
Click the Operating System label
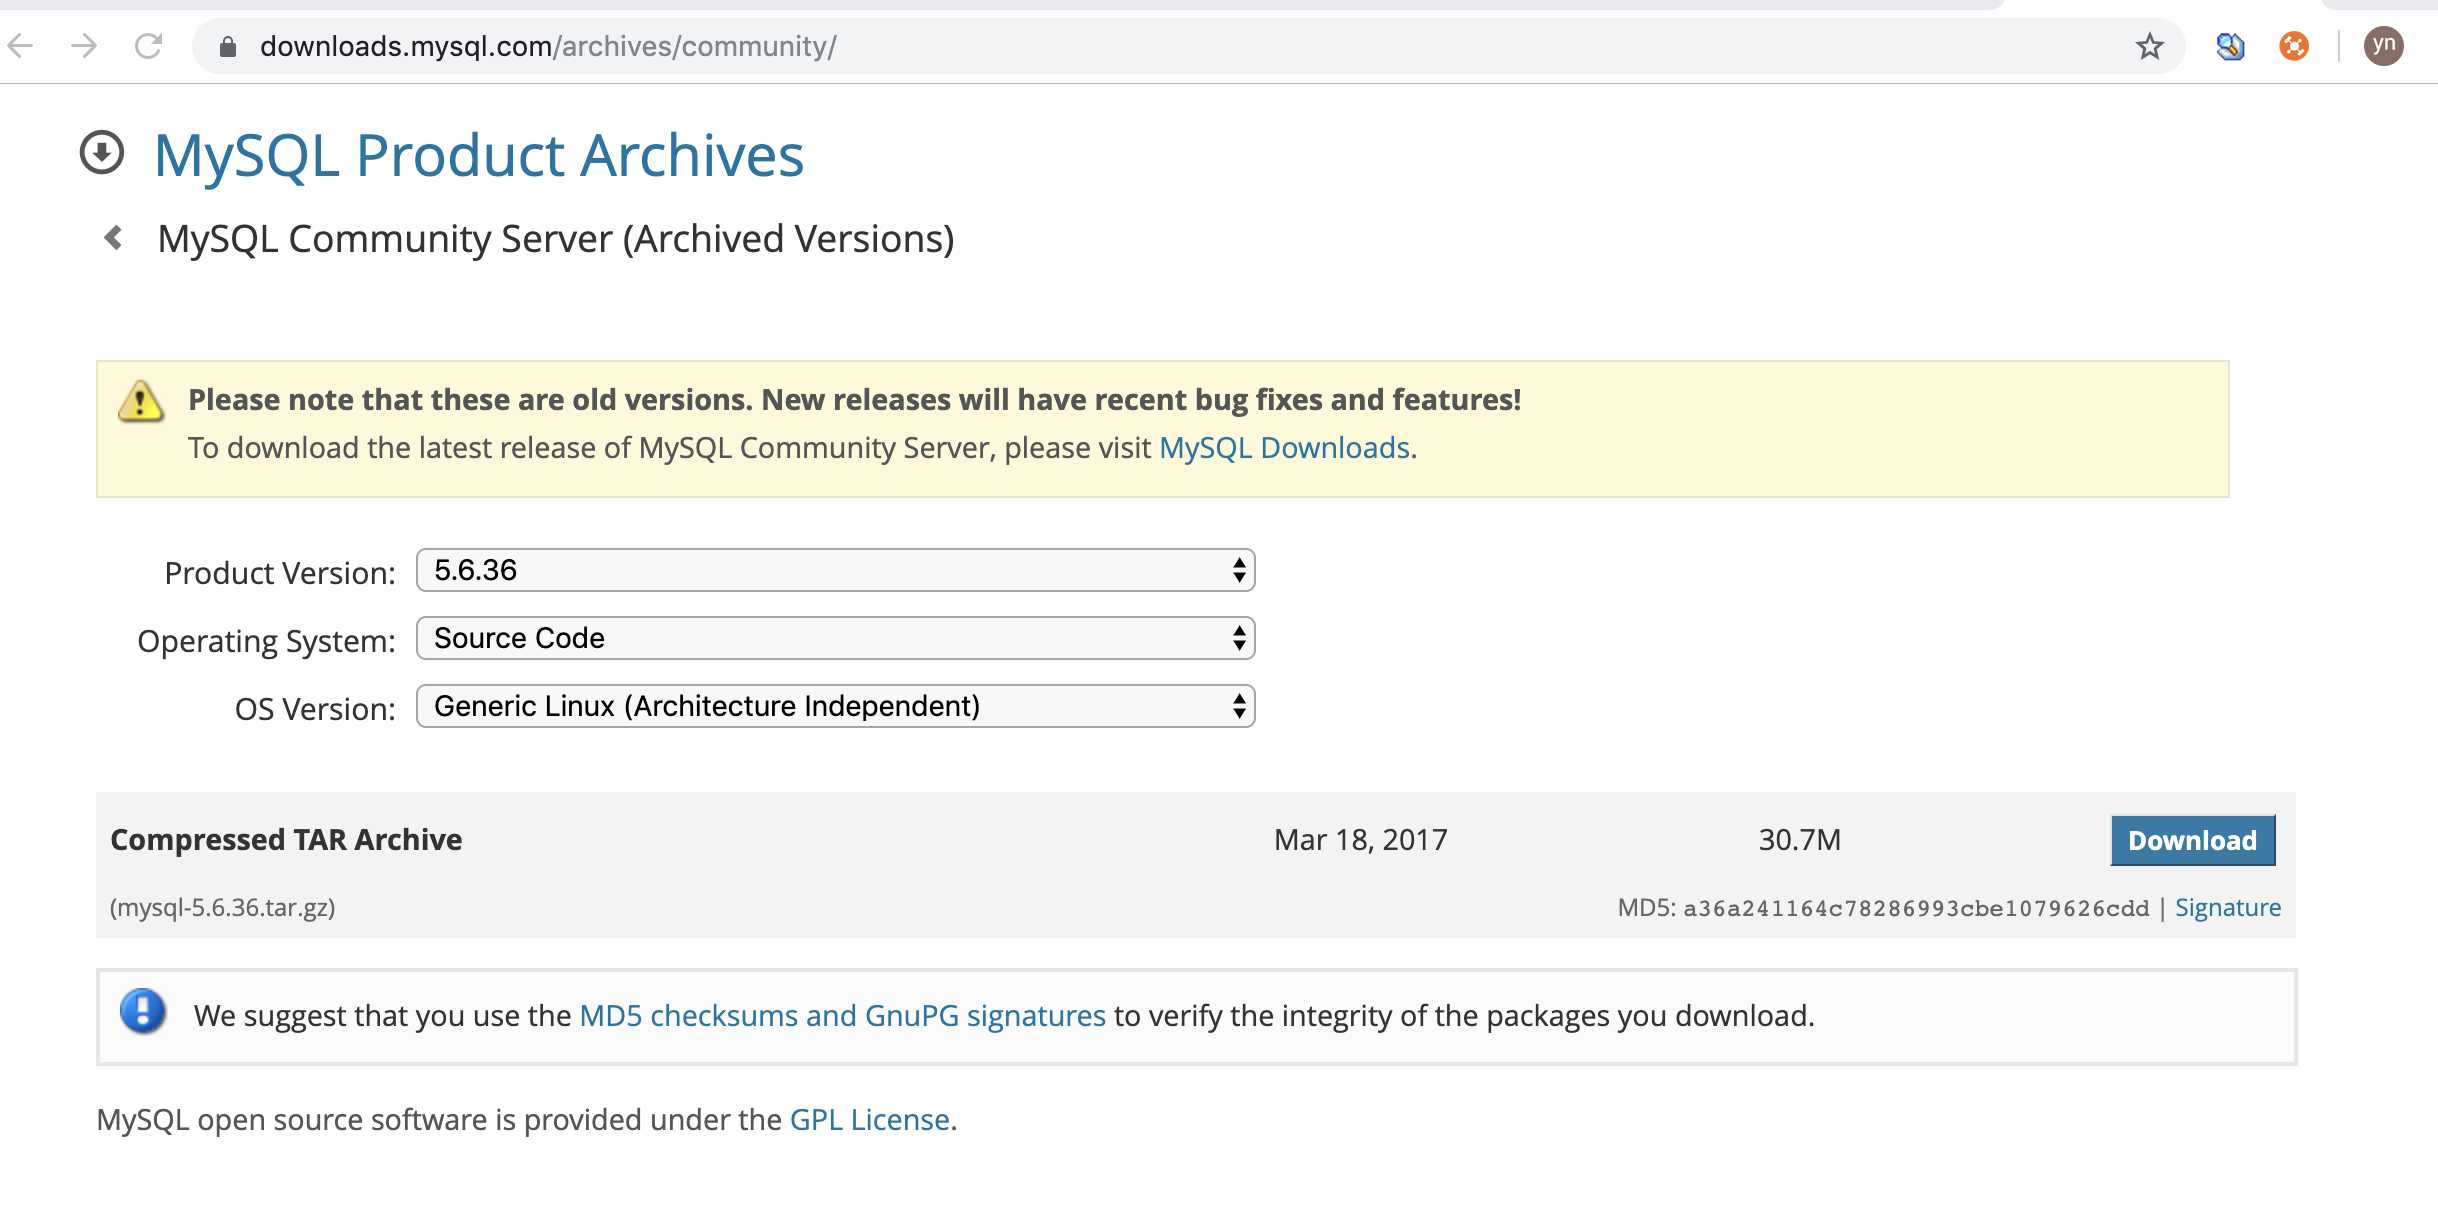(x=267, y=641)
